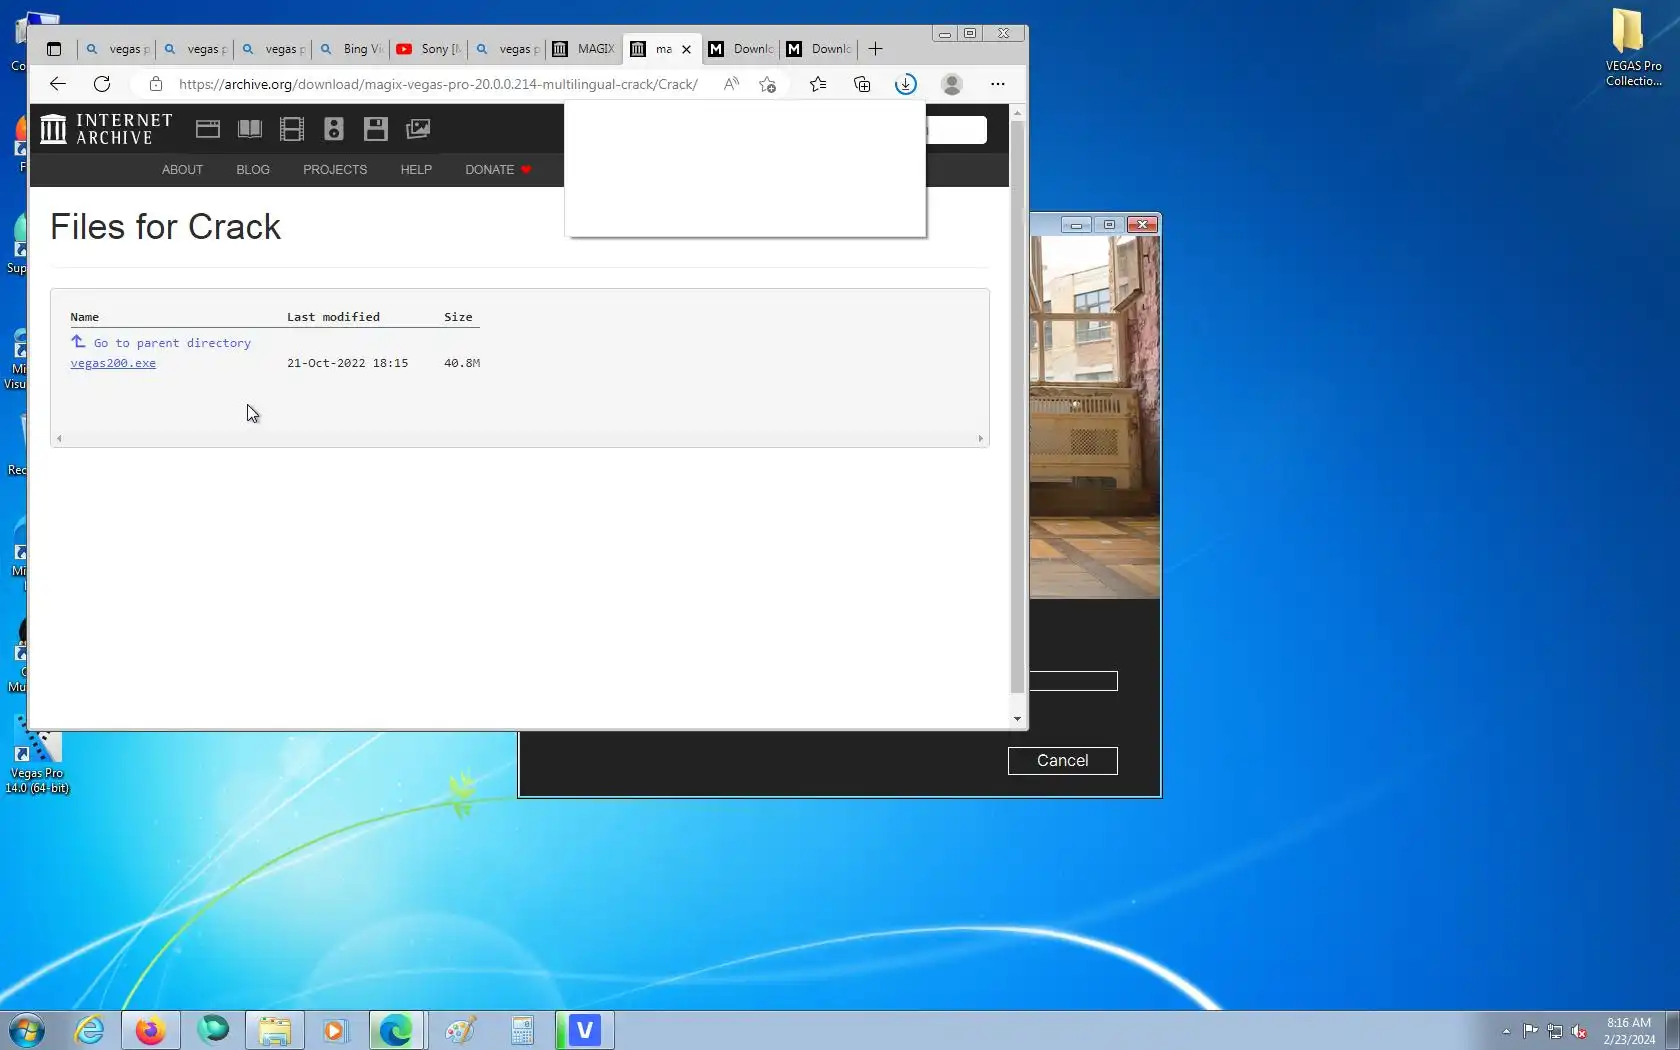Click the address bar URL field
This screenshot has height=1050, width=1680.
click(x=438, y=84)
